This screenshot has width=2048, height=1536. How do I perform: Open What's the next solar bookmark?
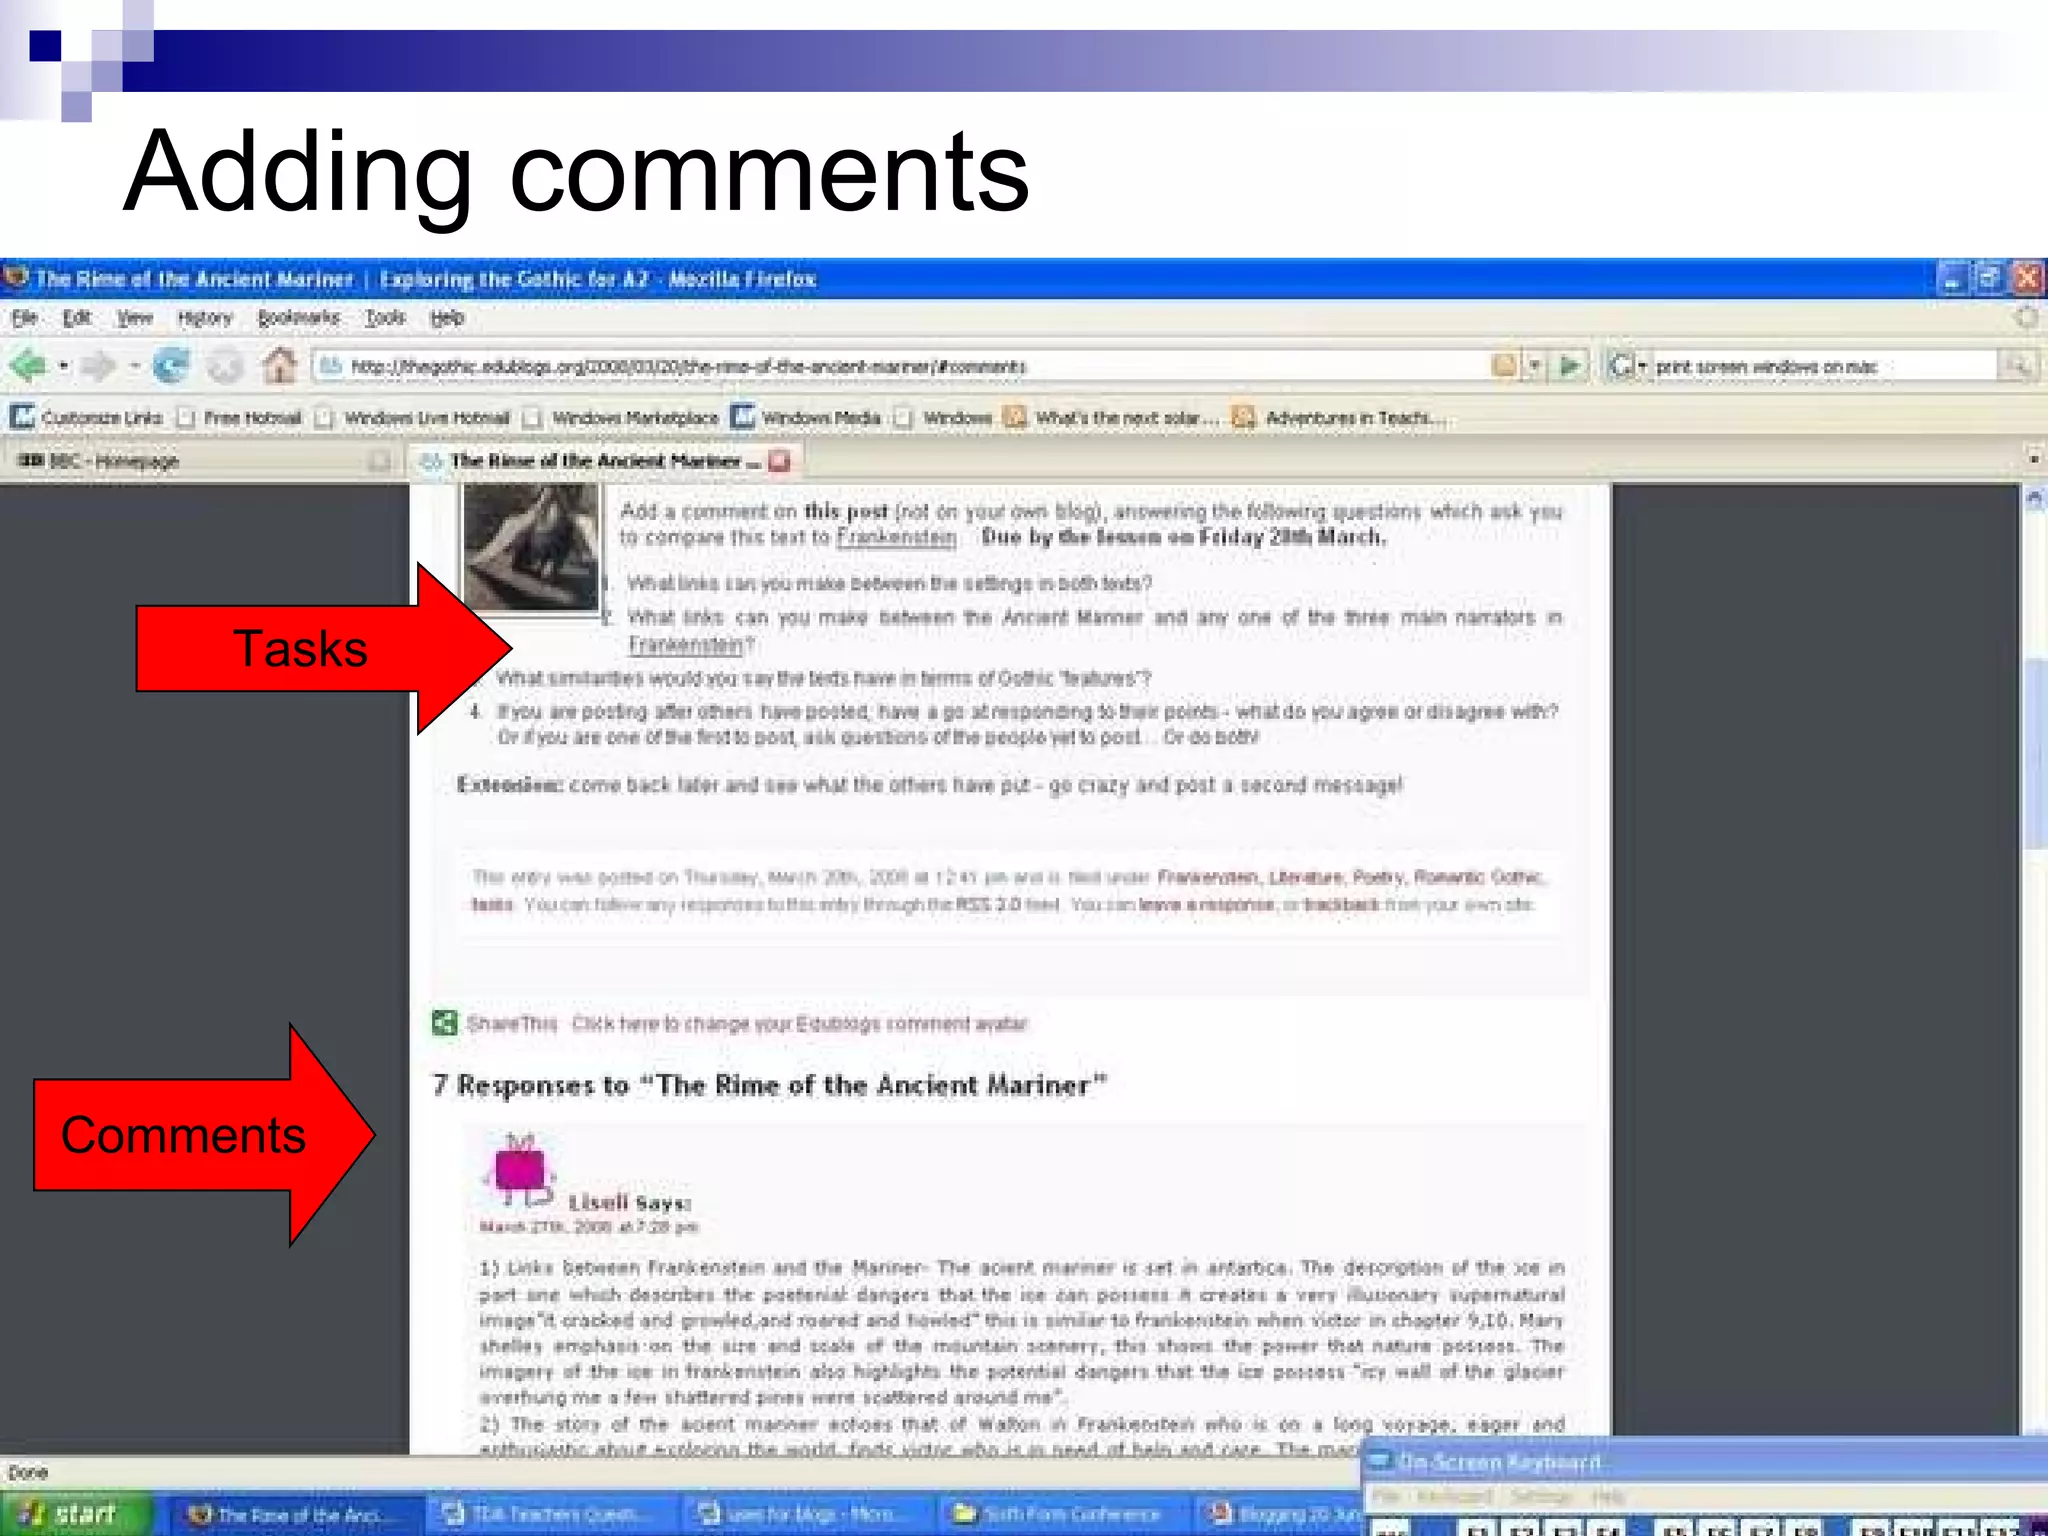(1113, 417)
